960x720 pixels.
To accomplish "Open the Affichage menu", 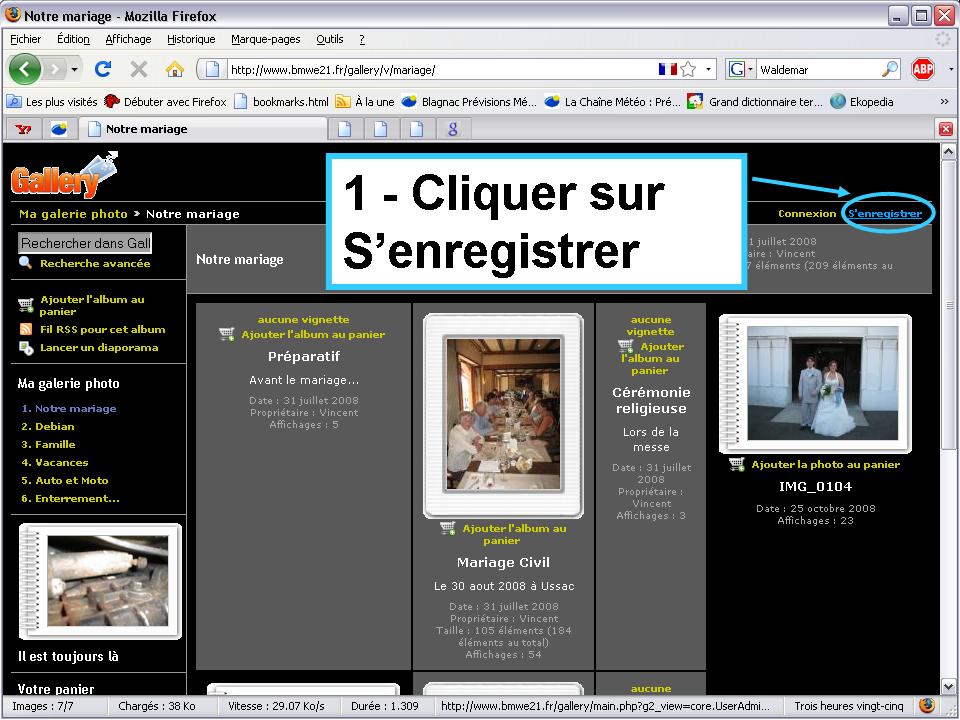I will tap(128, 39).
